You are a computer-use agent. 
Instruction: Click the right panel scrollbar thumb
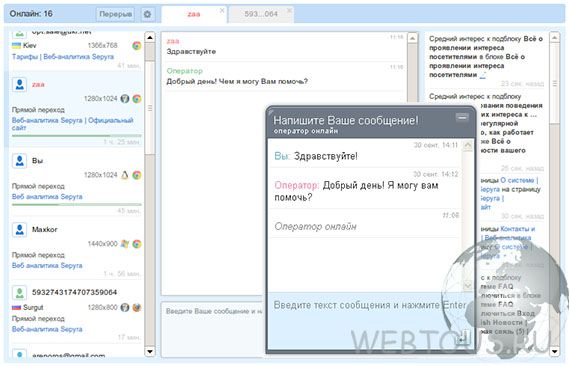(x=554, y=84)
